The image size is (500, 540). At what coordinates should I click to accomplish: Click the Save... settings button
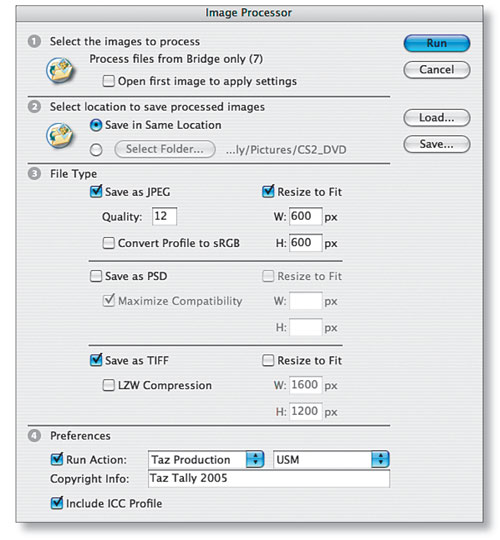(x=437, y=144)
